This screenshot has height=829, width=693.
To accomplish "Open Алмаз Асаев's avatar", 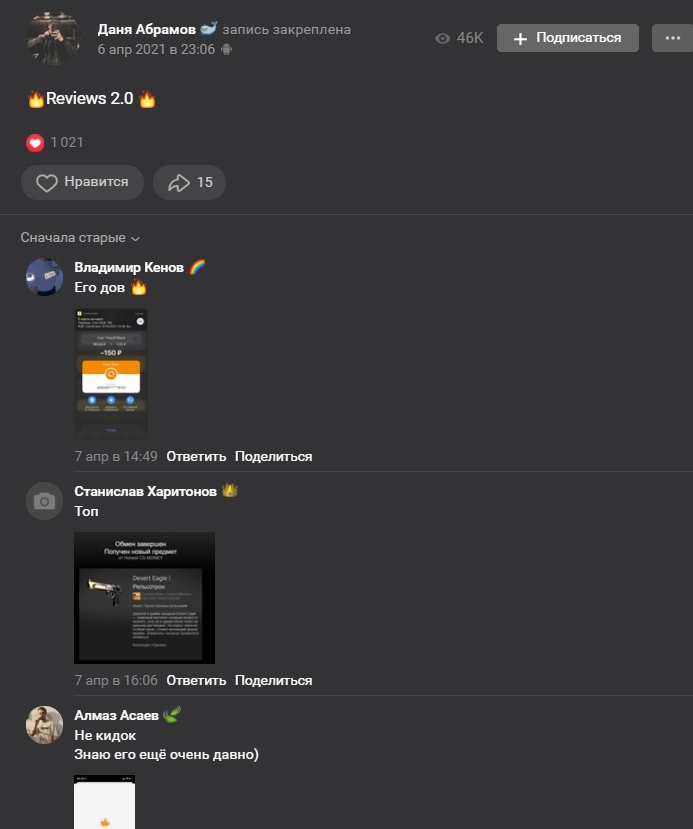I will click(x=44, y=725).
